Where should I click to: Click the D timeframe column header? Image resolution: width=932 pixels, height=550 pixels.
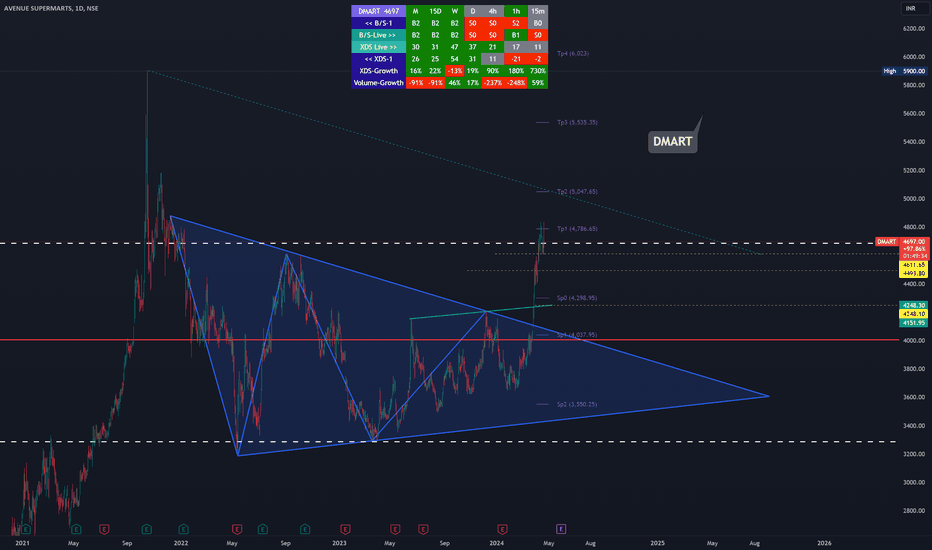[473, 11]
